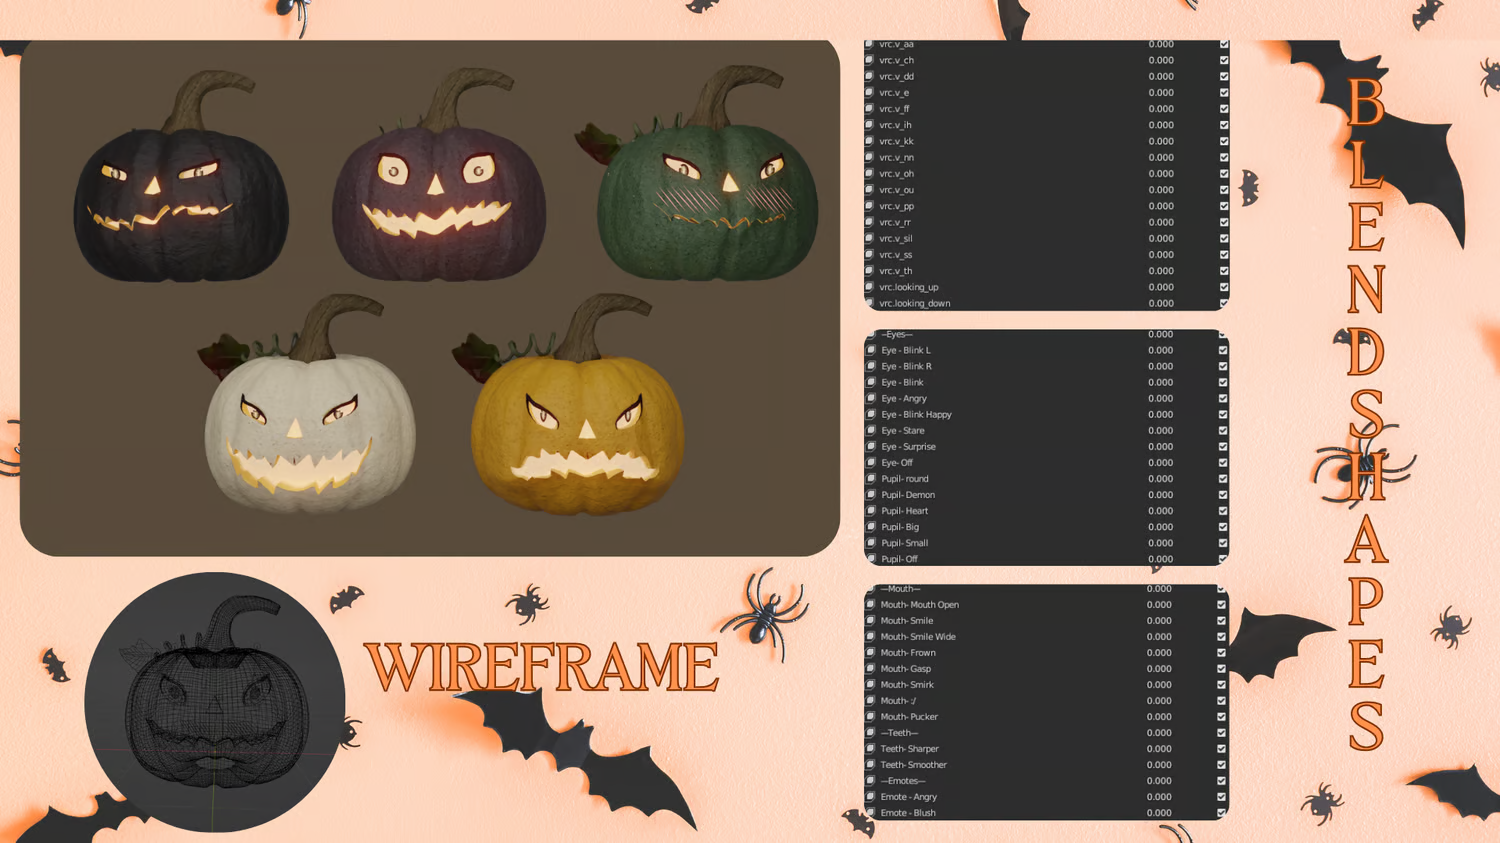The image size is (1500, 843).
Task: Select the '--Eyes--' separator row name
Action: pyautogui.click(x=896, y=334)
